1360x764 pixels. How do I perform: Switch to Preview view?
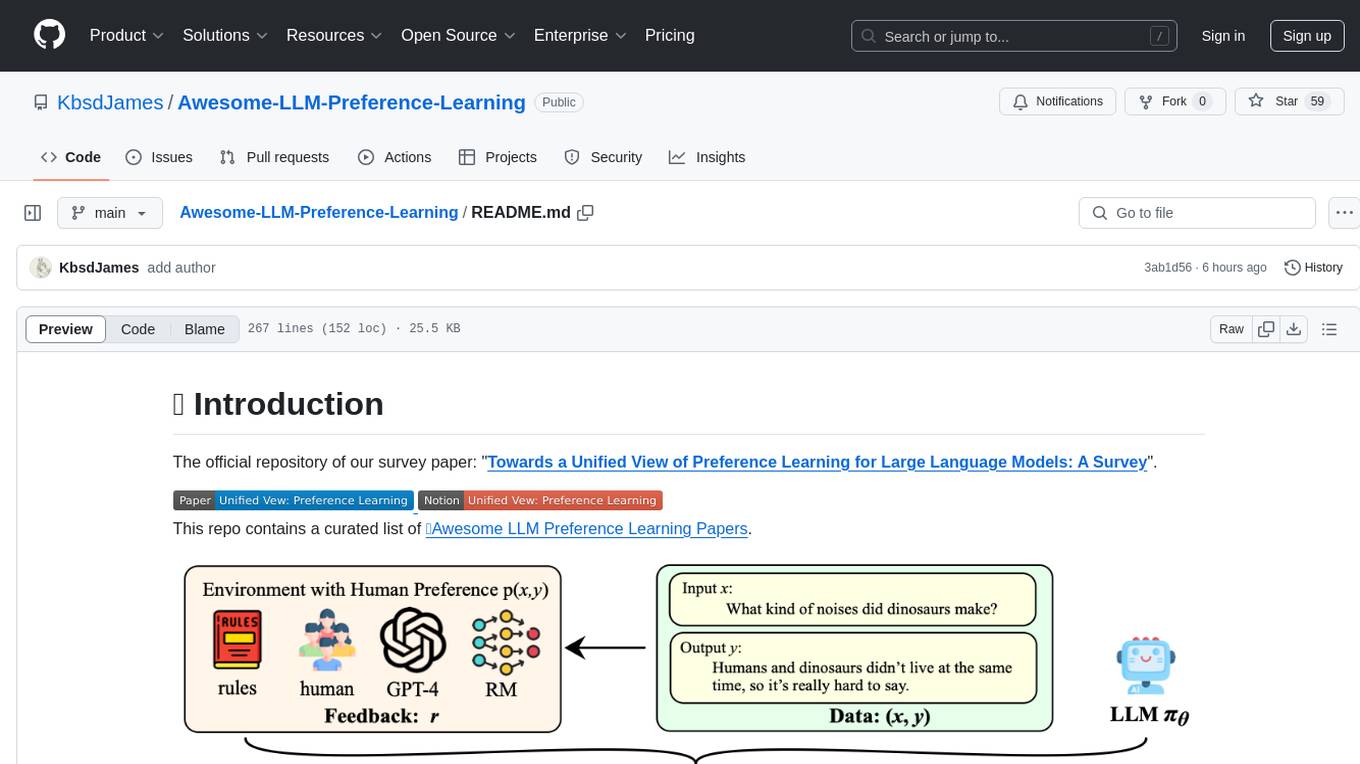(66, 329)
